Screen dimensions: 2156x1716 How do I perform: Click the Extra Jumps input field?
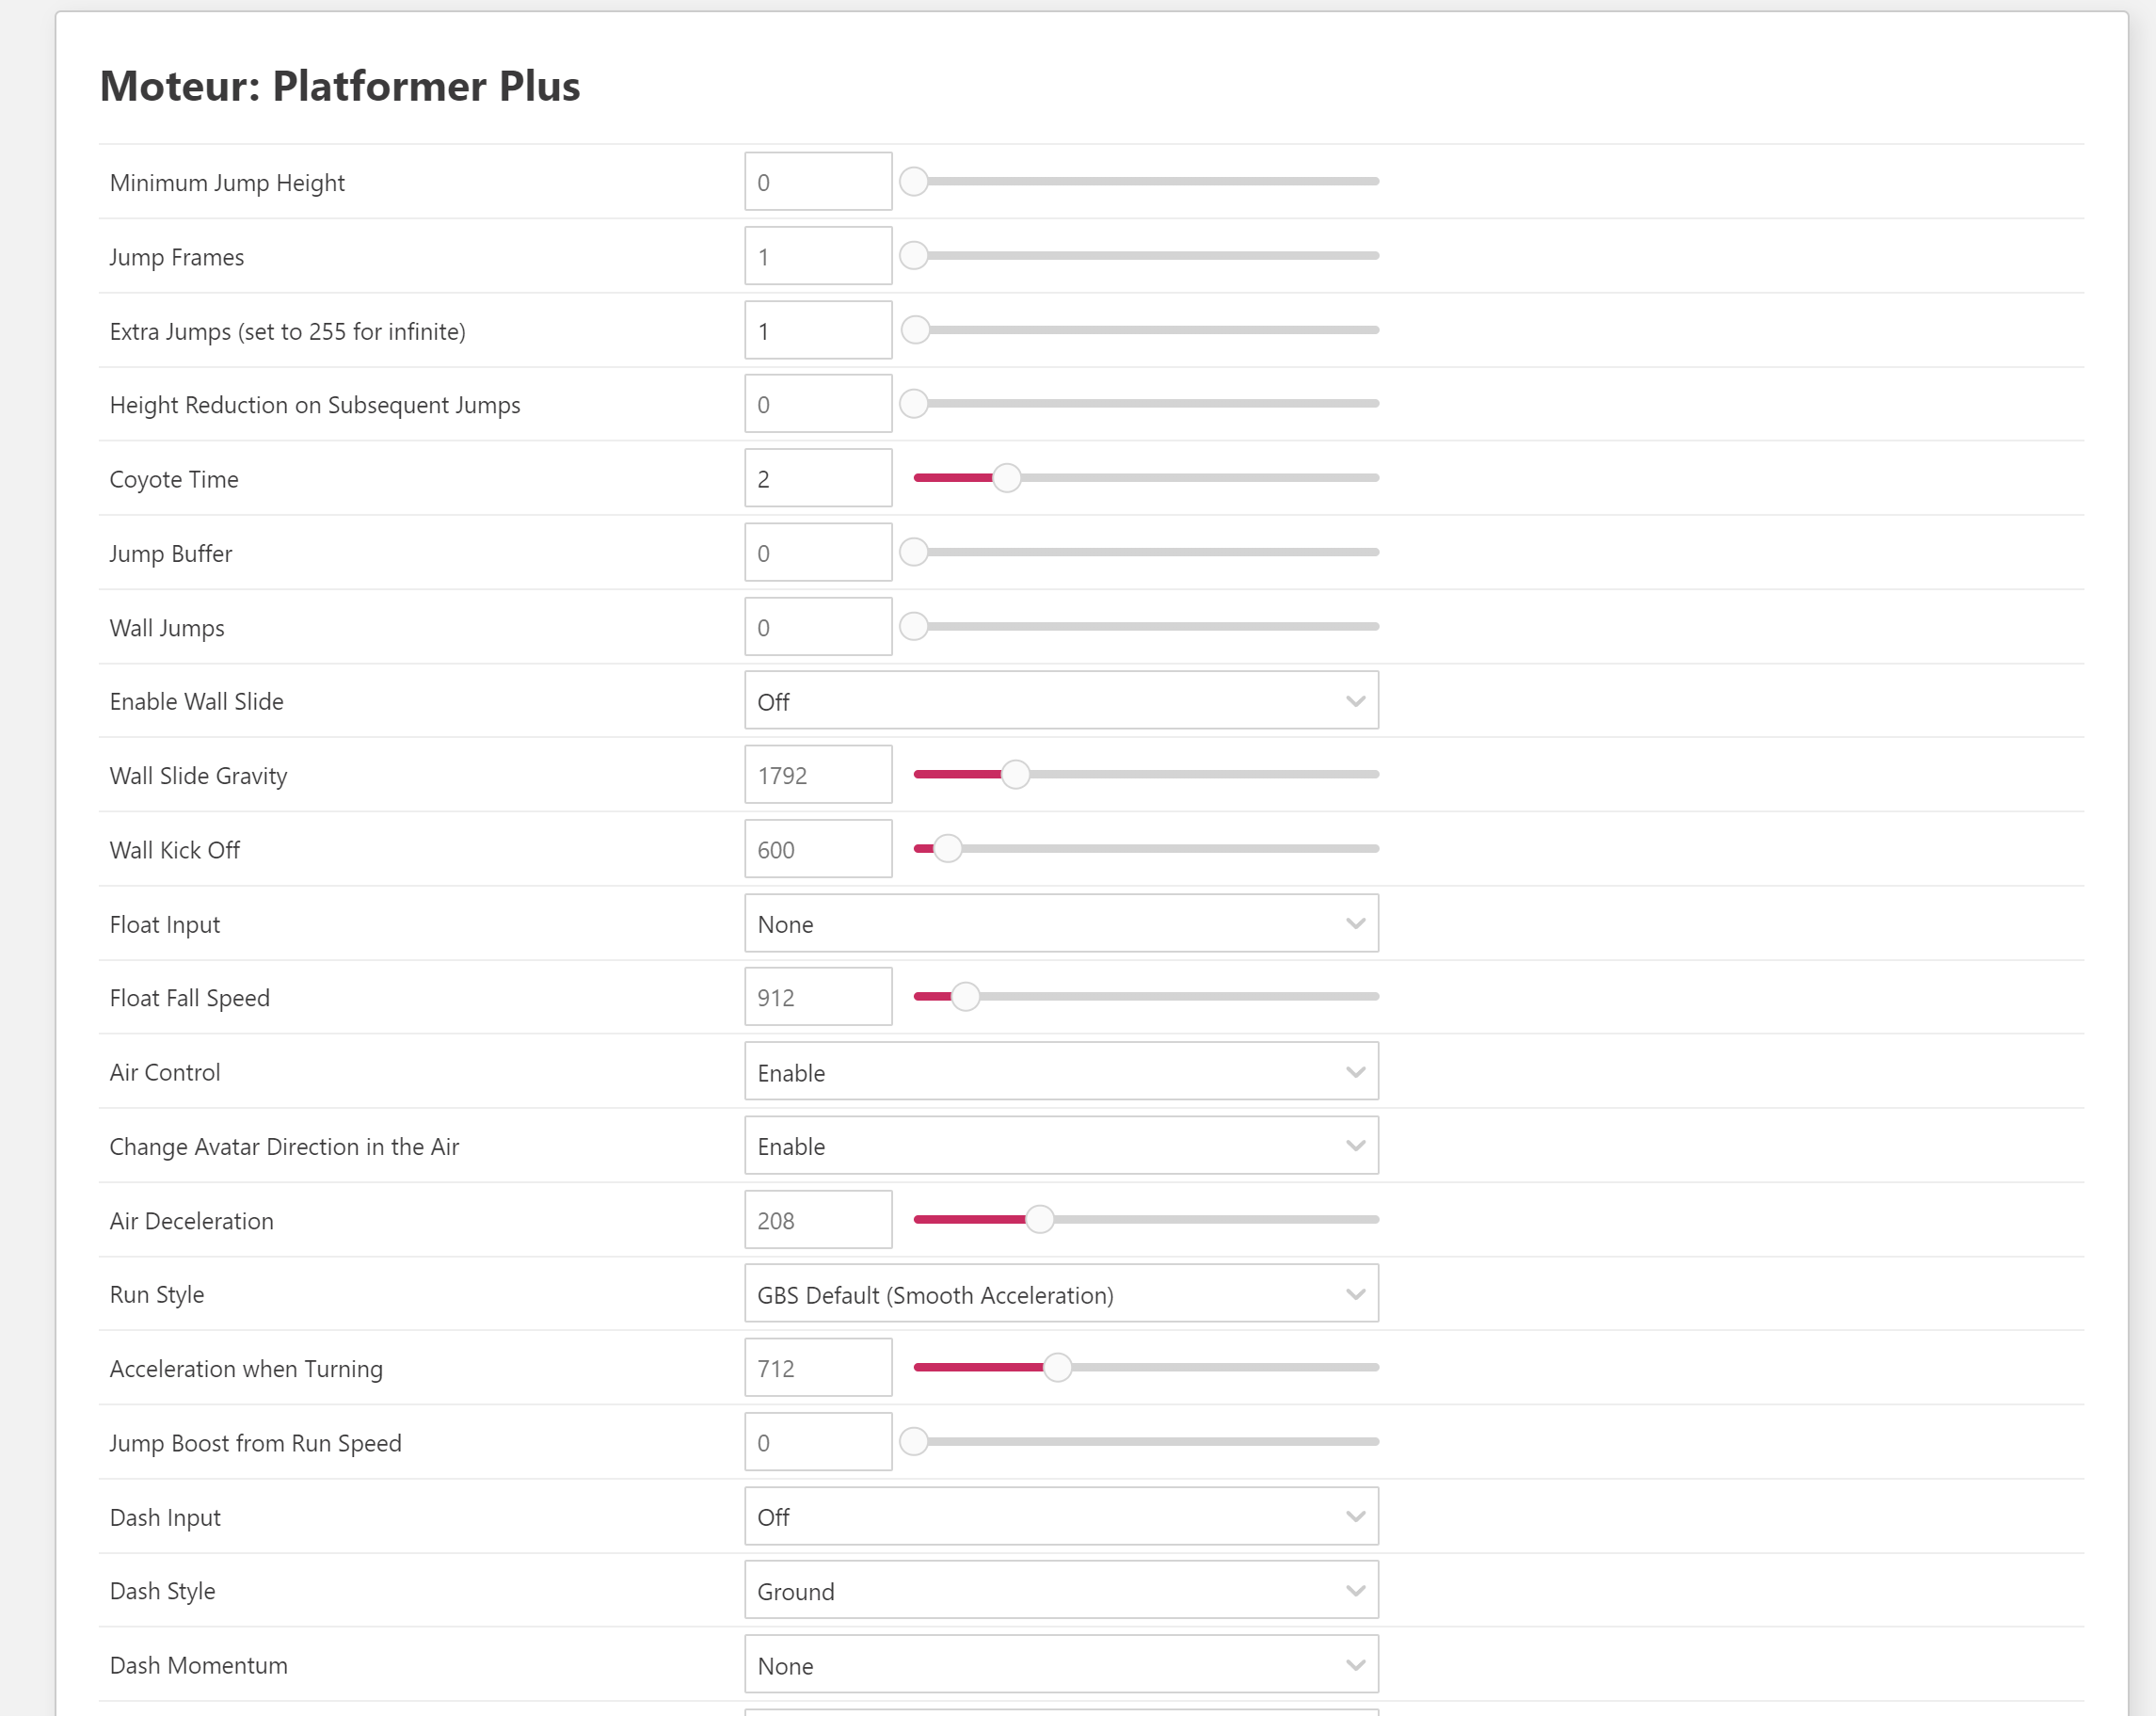coord(817,331)
